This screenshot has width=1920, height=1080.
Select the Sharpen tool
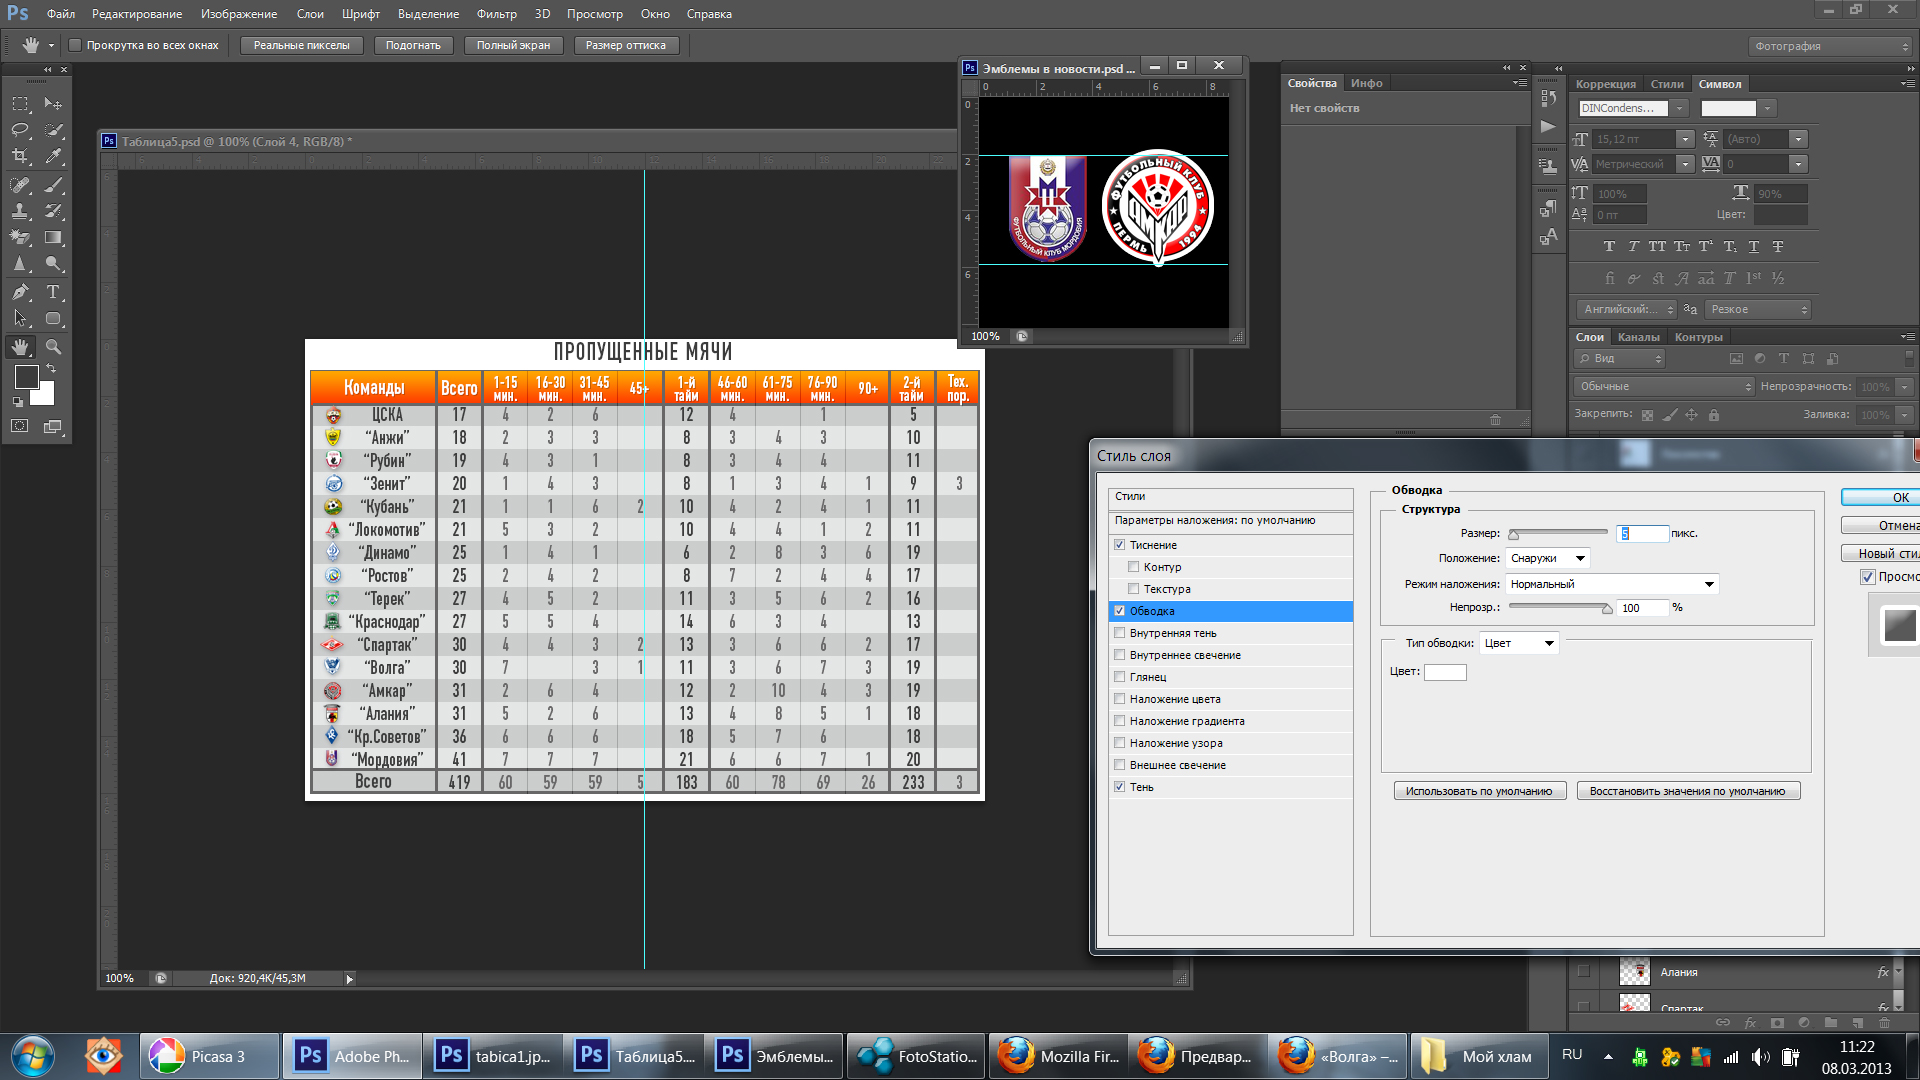point(20,264)
